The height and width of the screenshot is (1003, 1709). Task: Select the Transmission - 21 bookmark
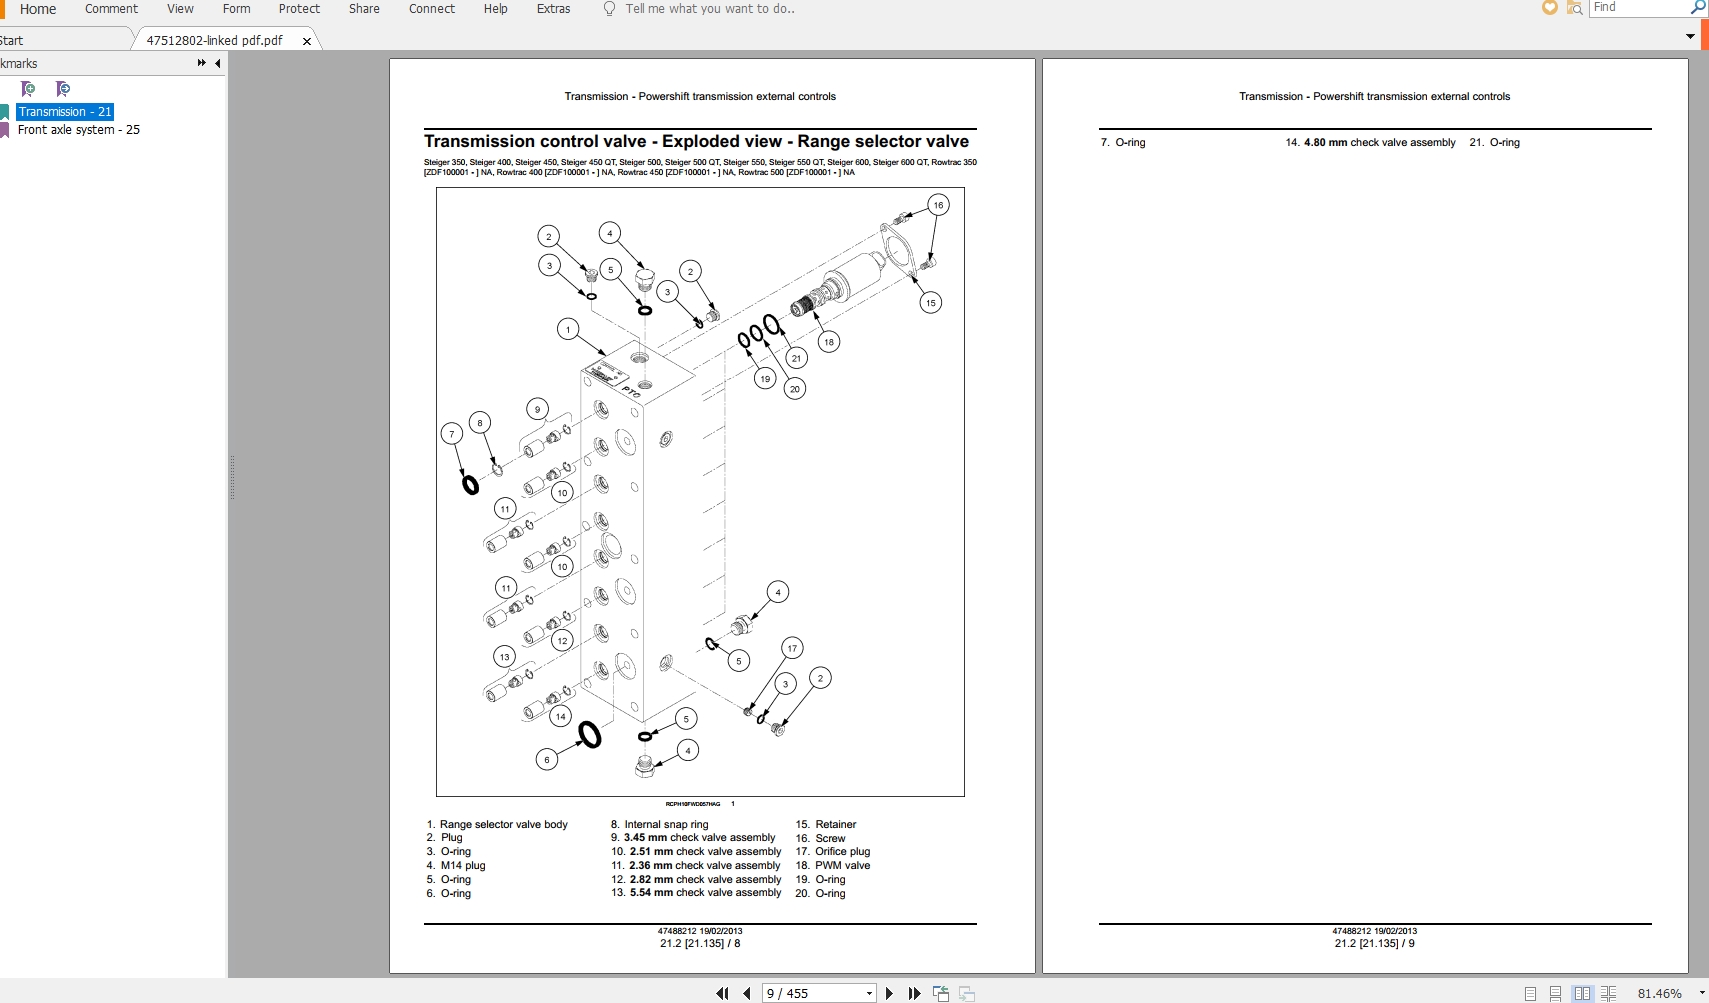65,112
